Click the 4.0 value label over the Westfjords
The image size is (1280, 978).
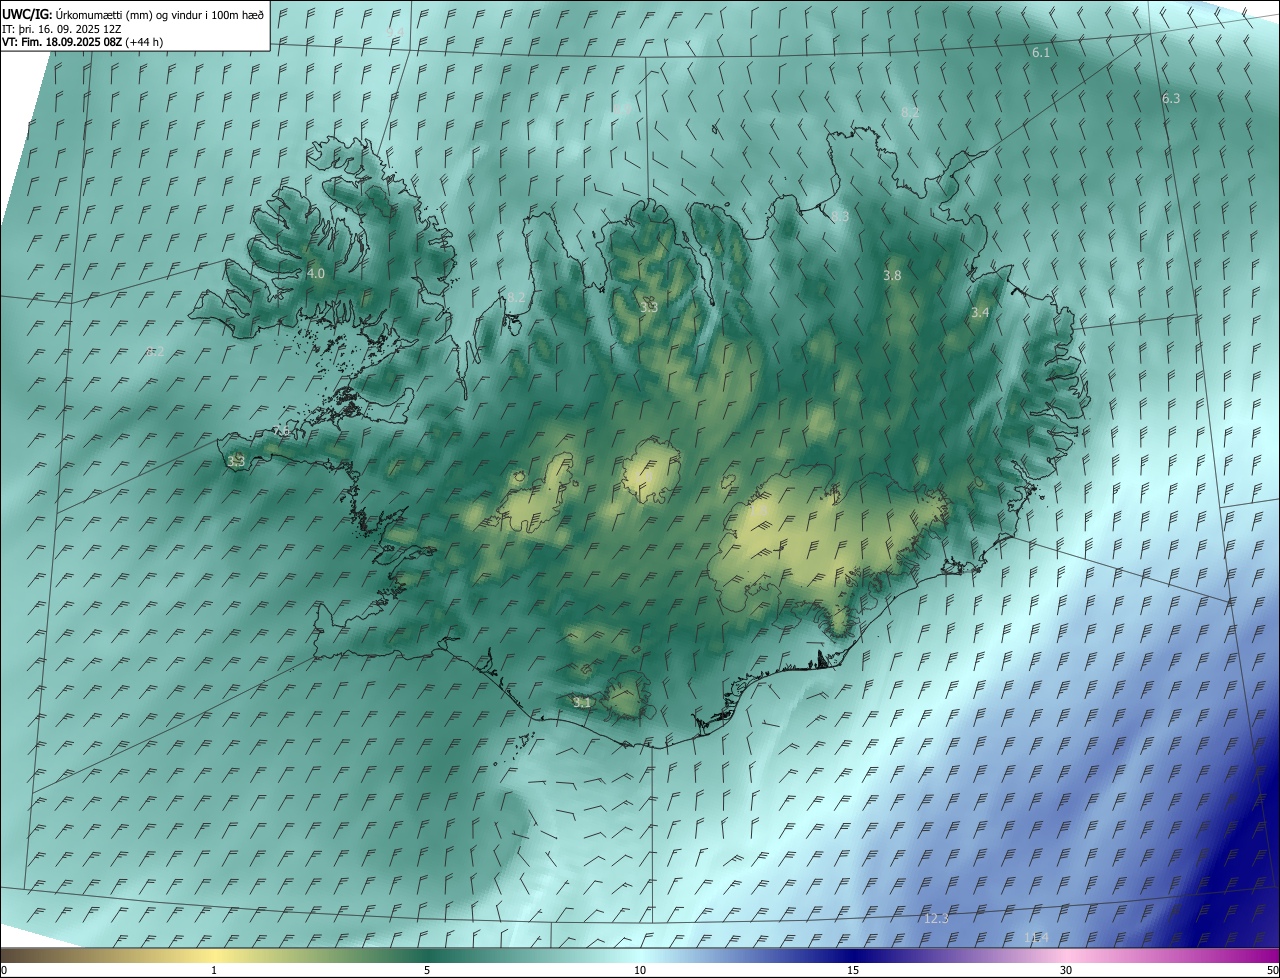pyautogui.click(x=316, y=273)
